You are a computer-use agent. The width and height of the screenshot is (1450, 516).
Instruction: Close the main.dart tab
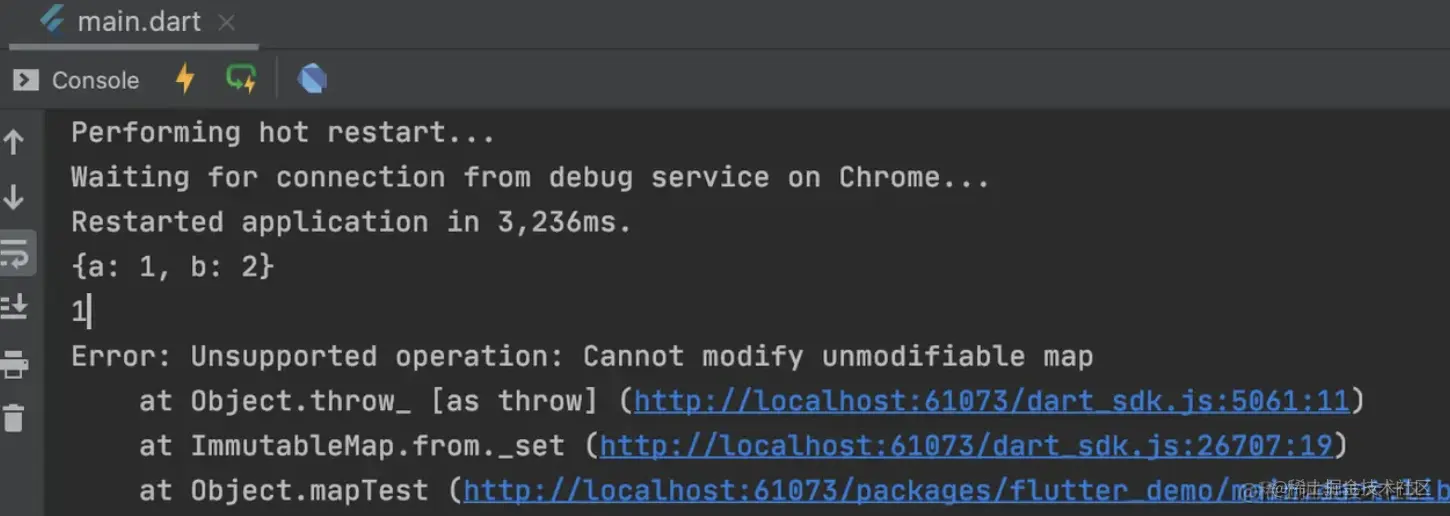(227, 22)
